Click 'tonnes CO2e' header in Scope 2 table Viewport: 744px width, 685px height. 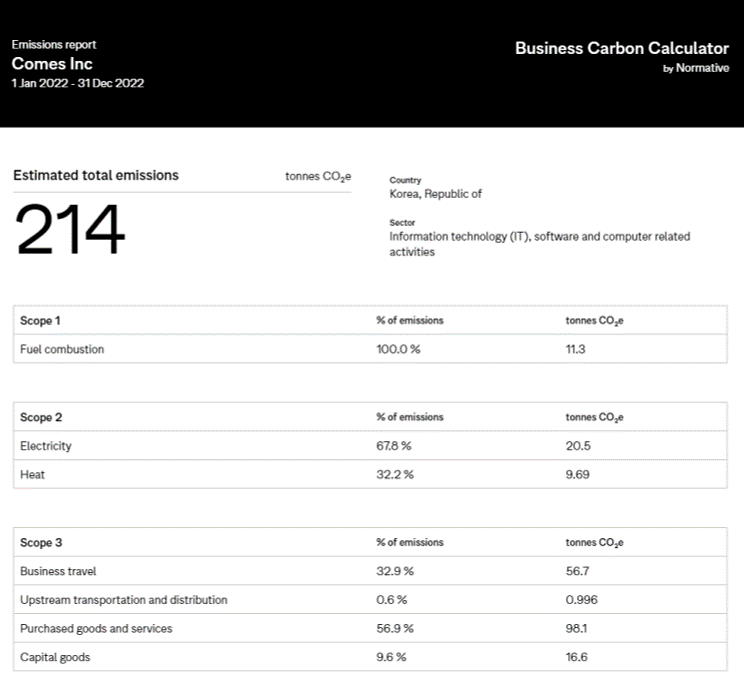pyautogui.click(x=595, y=418)
